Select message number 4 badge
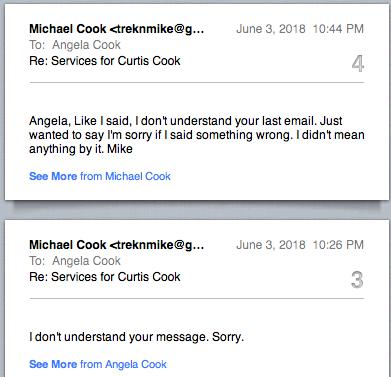This screenshot has height=377, width=391. (x=358, y=64)
